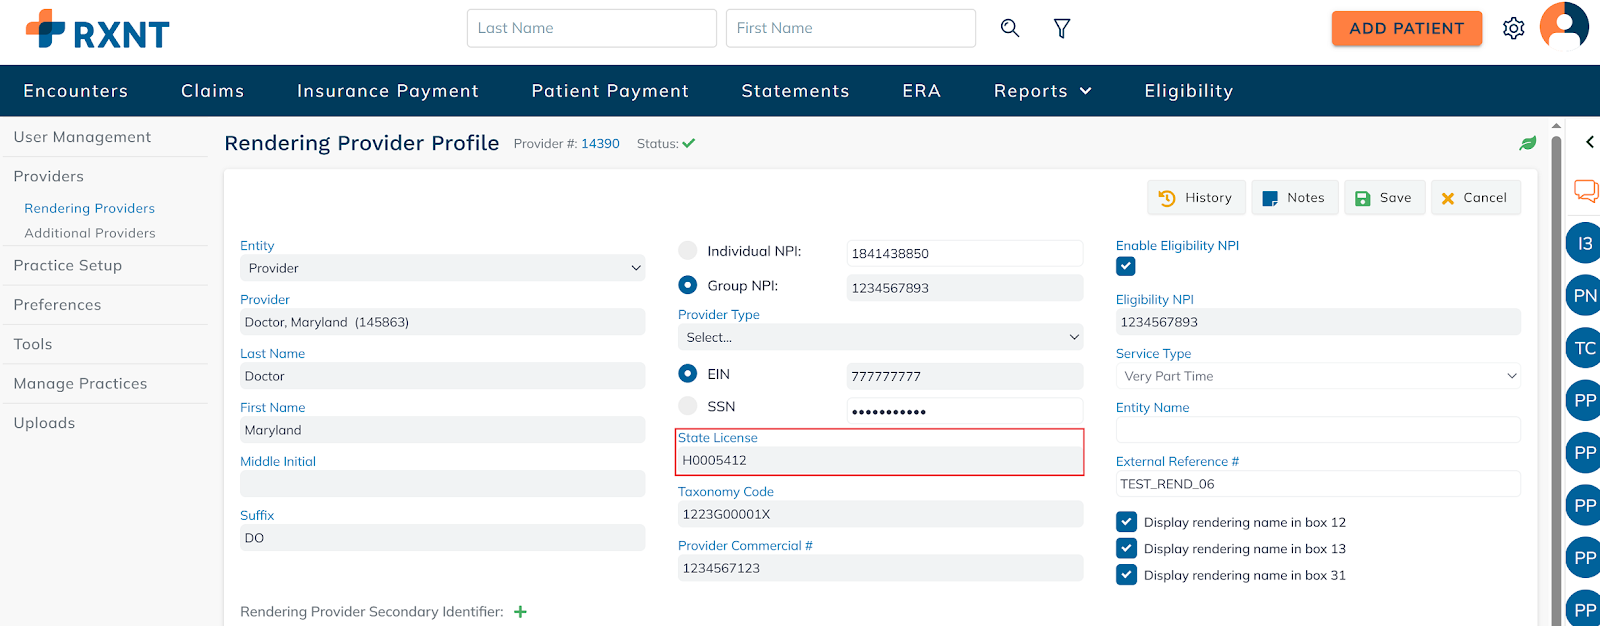The width and height of the screenshot is (1600, 626).
Task: Open the Service Type dropdown
Action: pyautogui.click(x=1317, y=376)
